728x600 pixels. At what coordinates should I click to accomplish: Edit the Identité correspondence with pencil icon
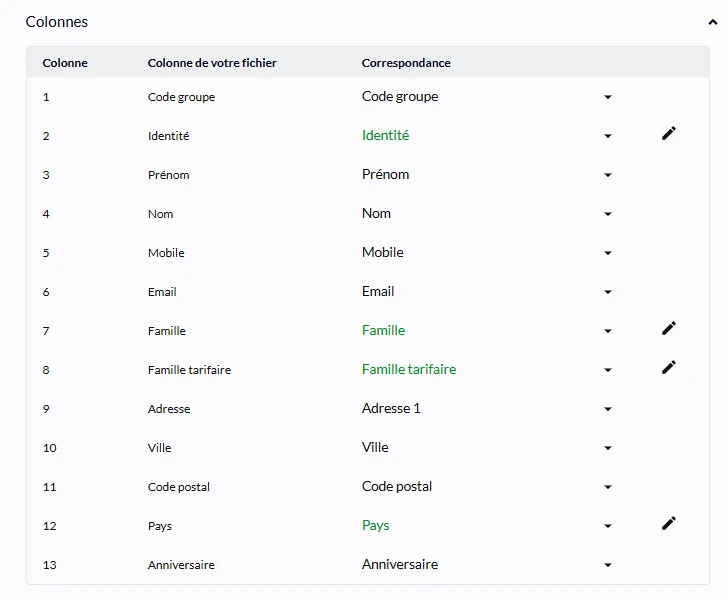point(669,133)
